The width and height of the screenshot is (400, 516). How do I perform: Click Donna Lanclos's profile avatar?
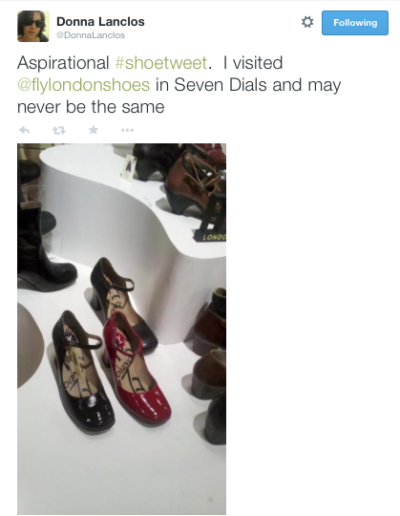point(33,26)
